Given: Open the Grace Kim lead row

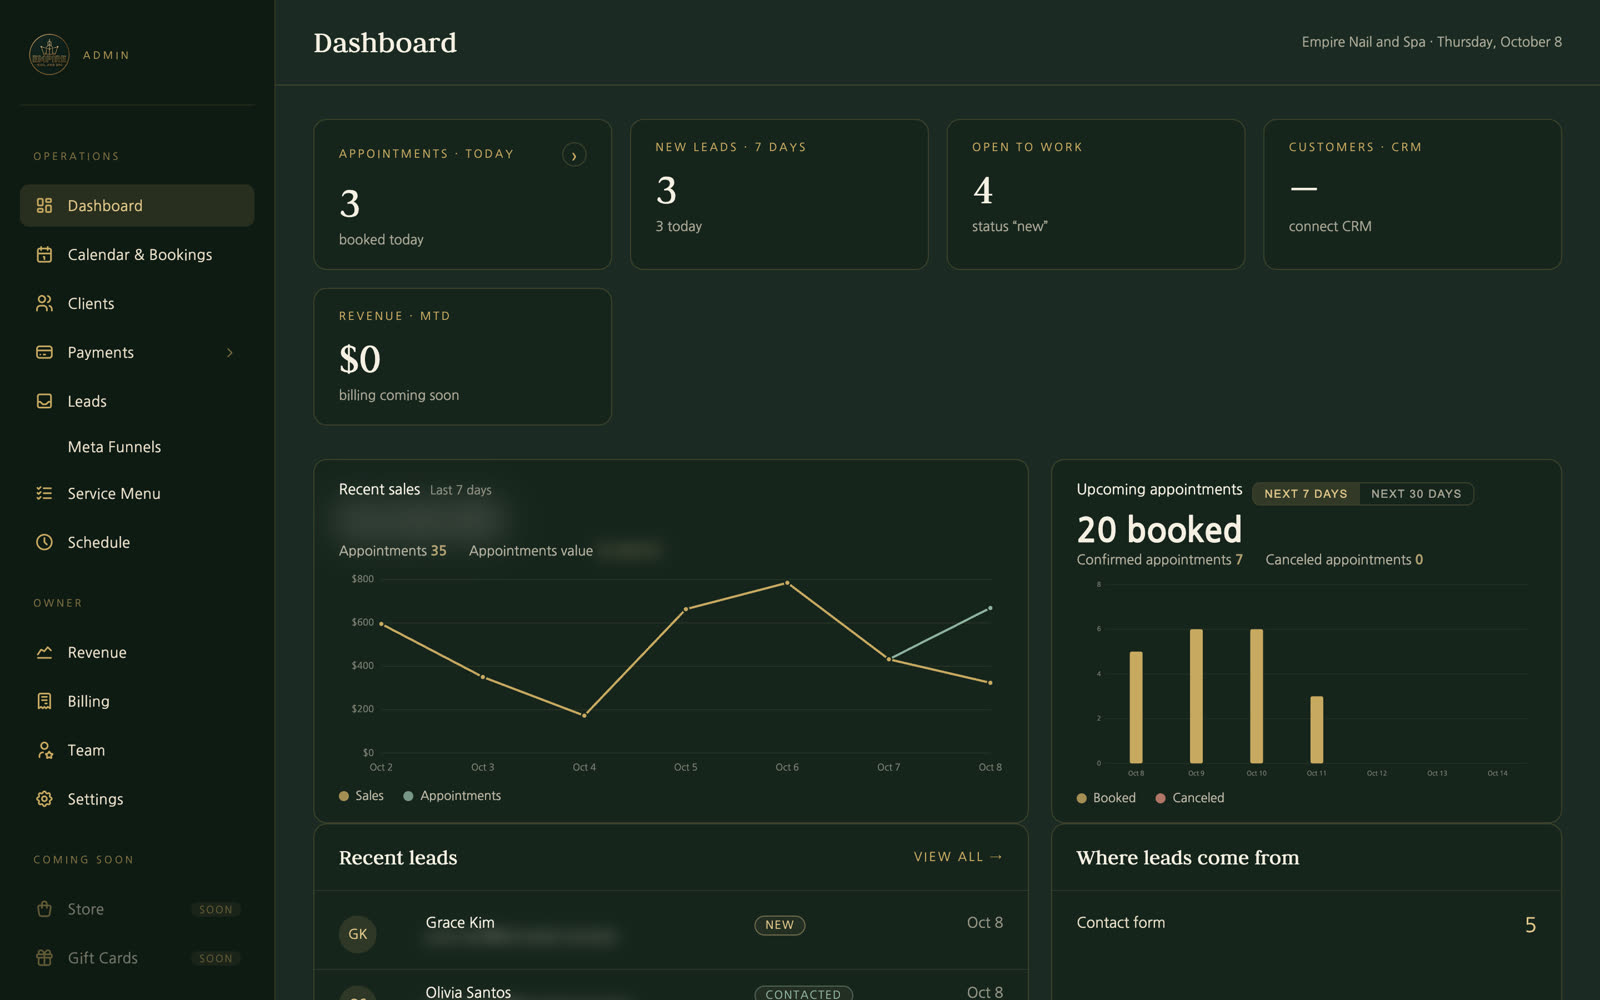Looking at the screenshot, I should click(x=671, y=930).
